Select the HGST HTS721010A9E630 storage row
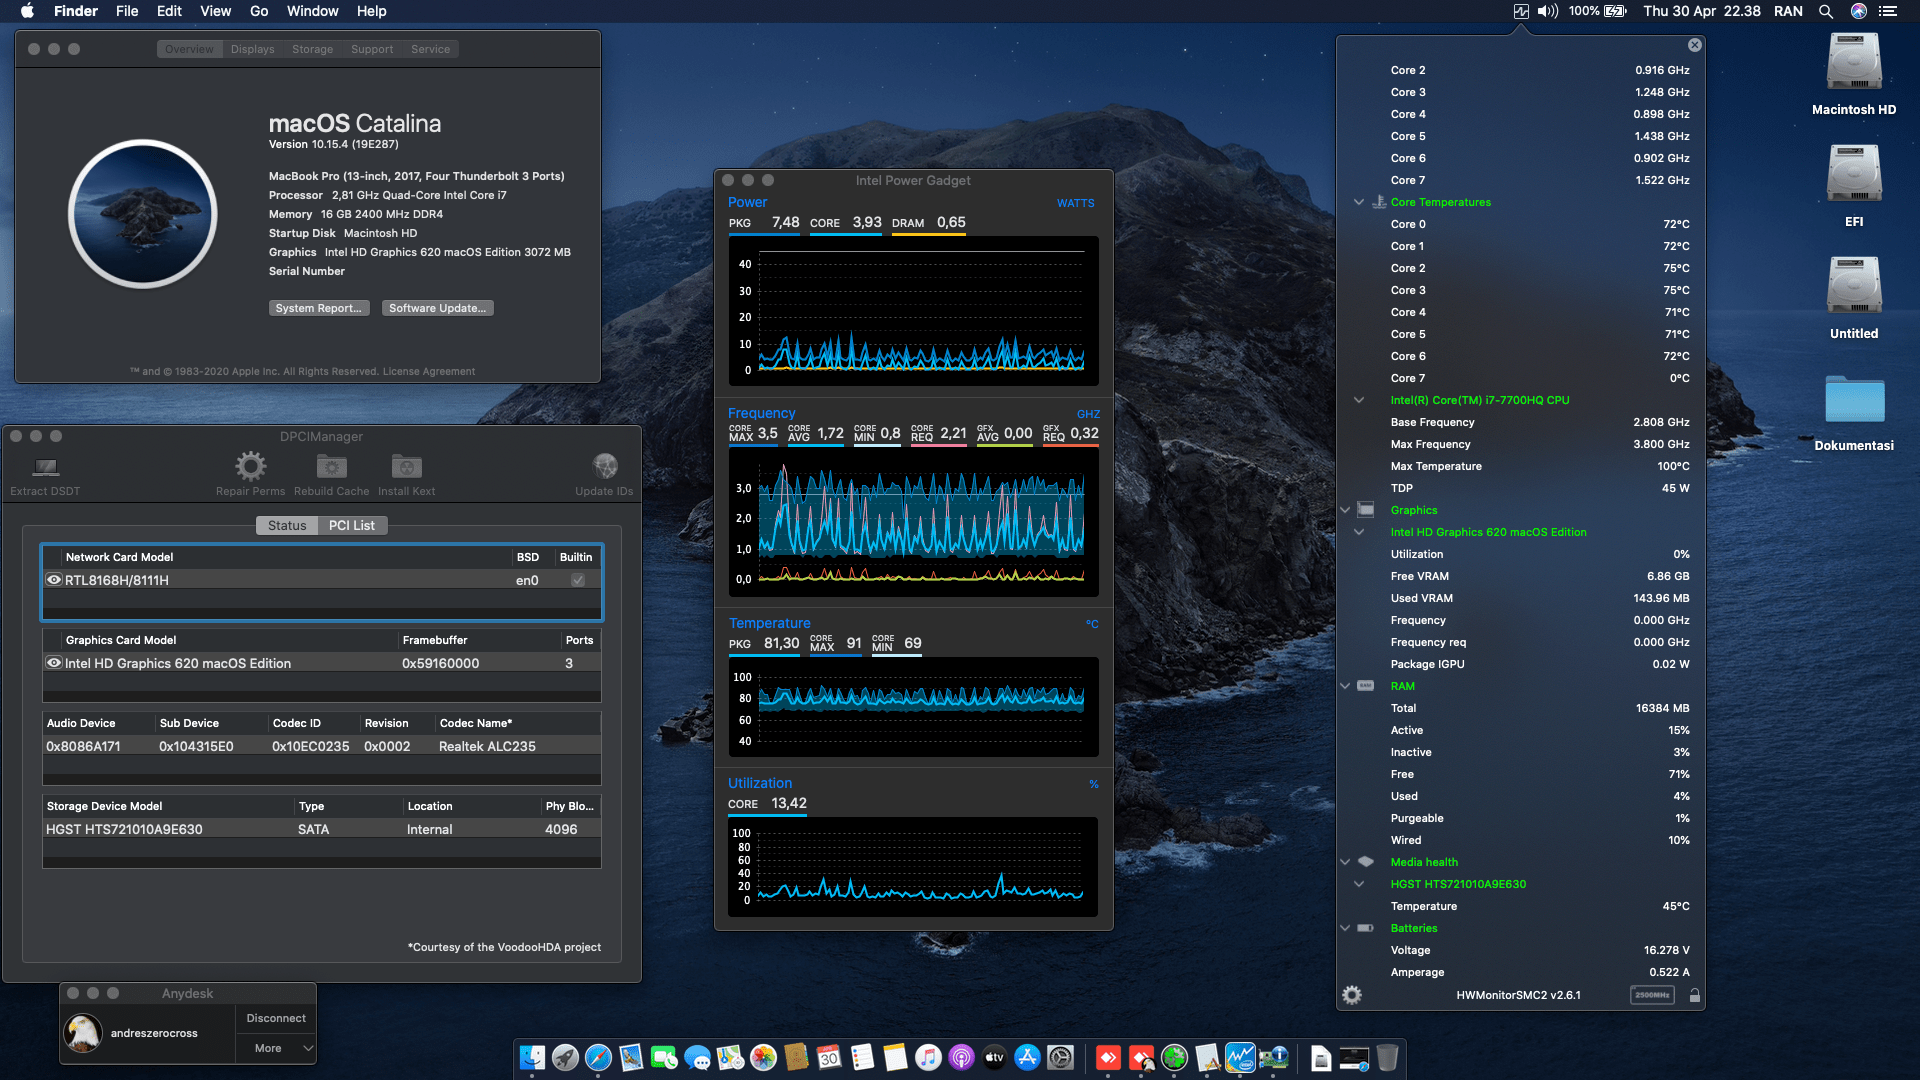Screen dimensions: 1920x1080 [322, 829]
